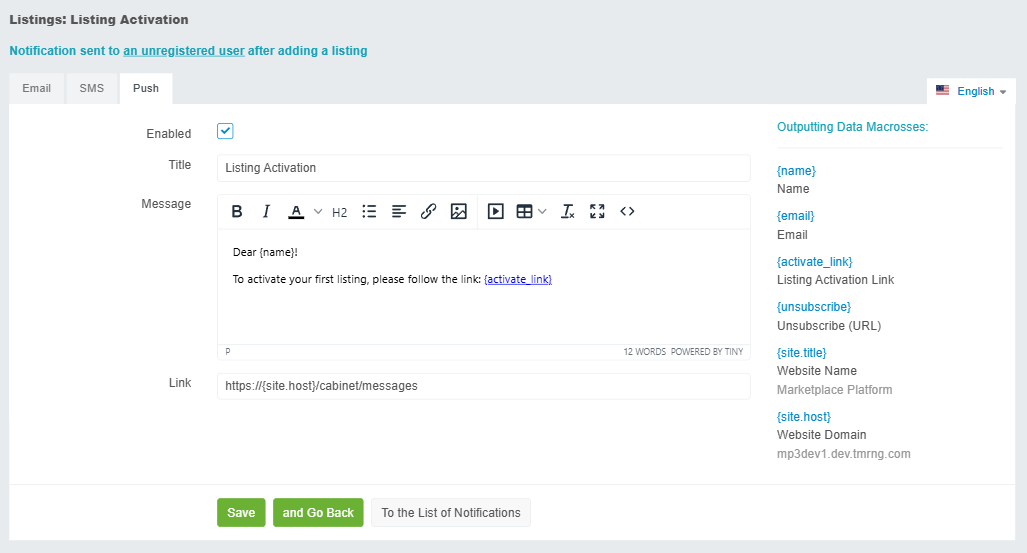Click into the Link input field

(x=483, y=386)
